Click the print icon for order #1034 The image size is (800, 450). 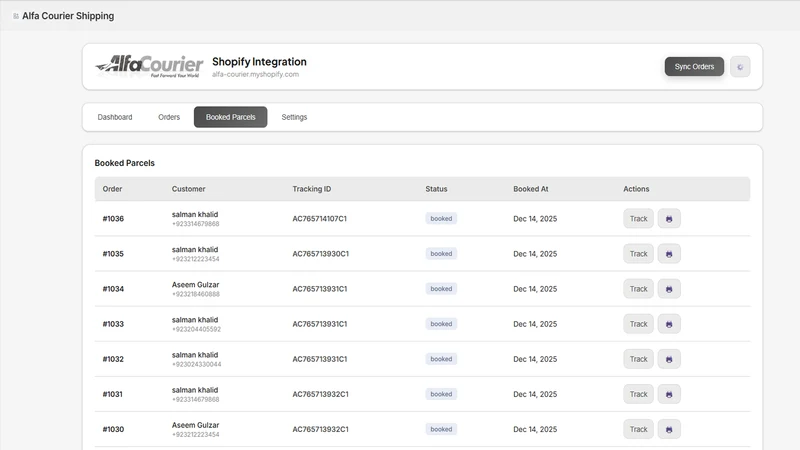pos(669,289)
